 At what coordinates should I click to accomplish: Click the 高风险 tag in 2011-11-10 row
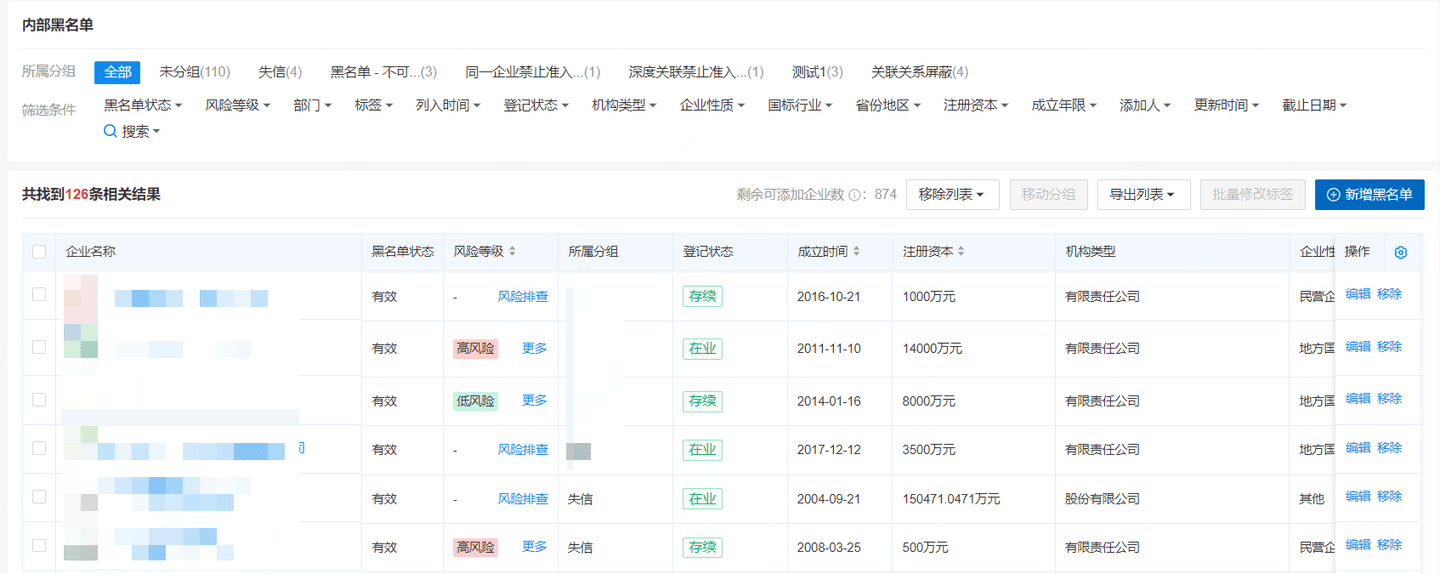point(475,348)
